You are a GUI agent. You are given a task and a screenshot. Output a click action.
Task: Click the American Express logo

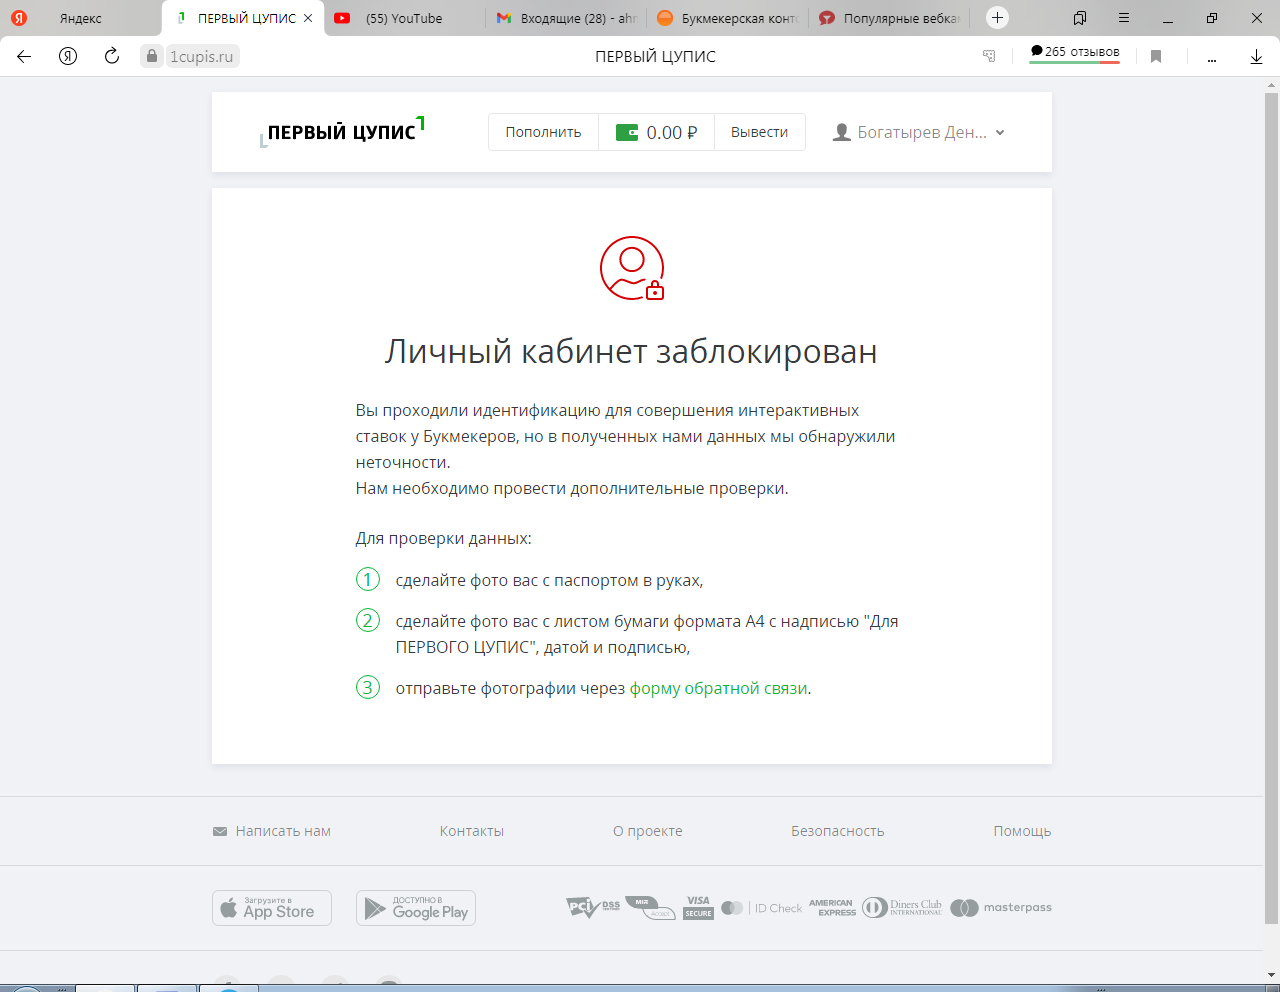[832, 907]
